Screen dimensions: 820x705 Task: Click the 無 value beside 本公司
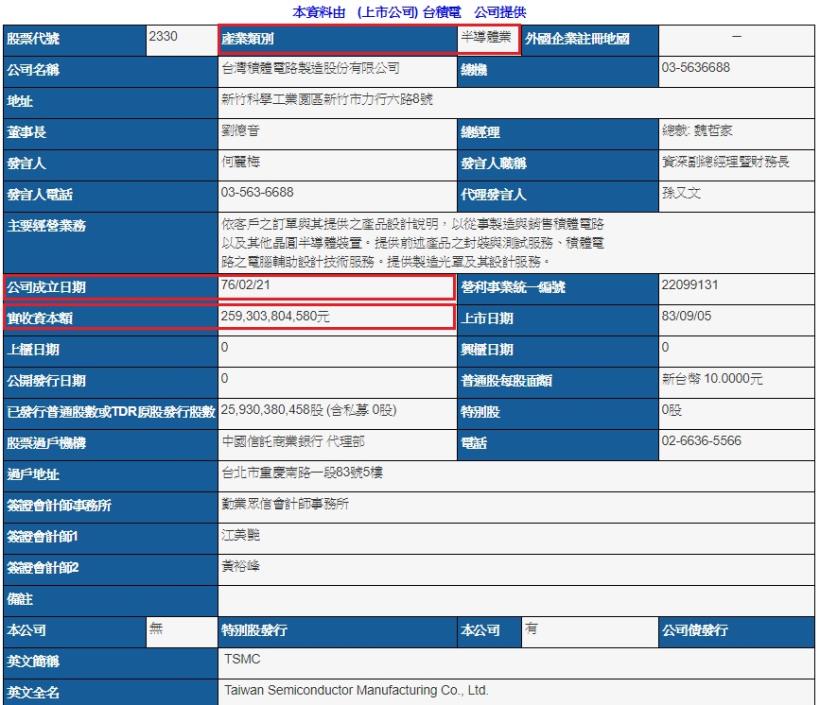pyautogui.click(x=156, y=628)
